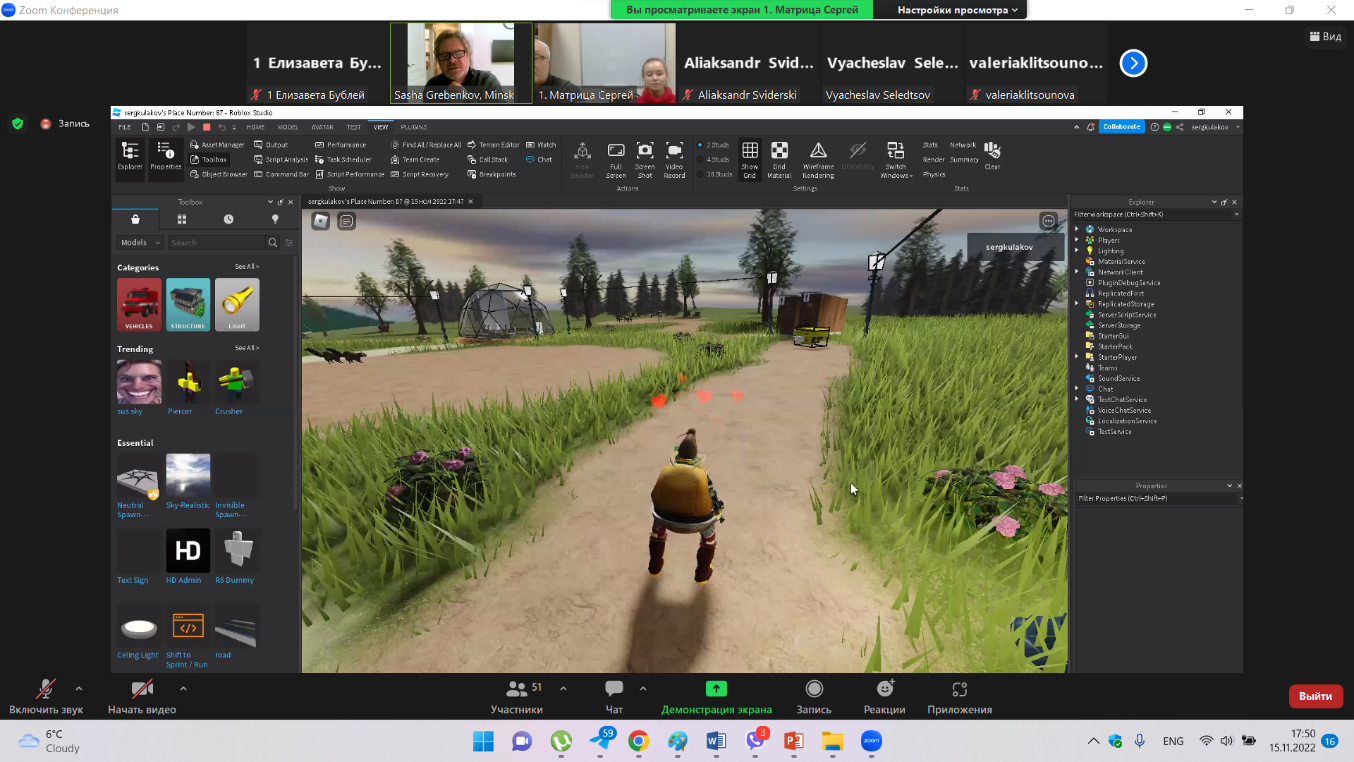Open the Object Browser
1354x762 pixels.
point(219,174)
